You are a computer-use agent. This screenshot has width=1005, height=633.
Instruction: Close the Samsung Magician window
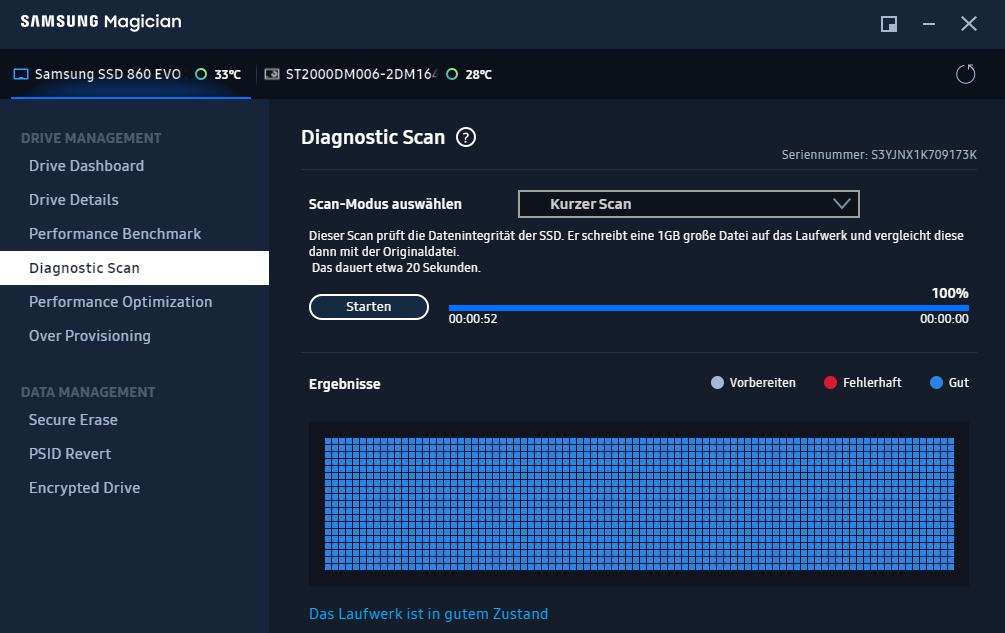[968, 24]
